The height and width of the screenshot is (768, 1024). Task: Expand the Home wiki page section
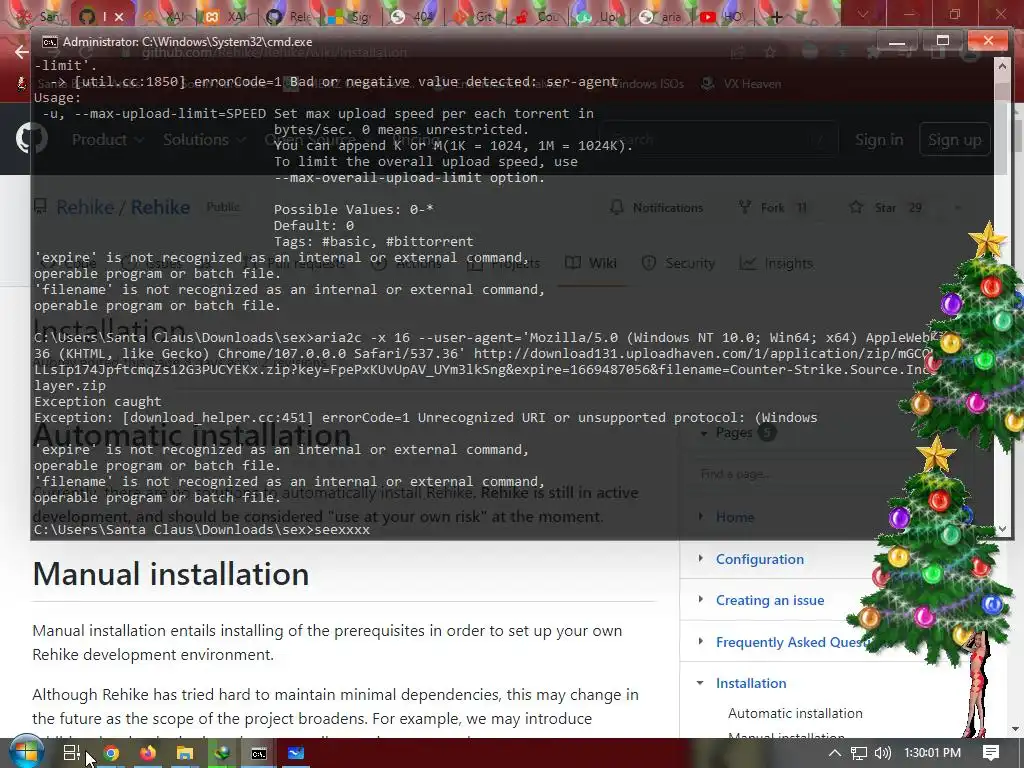701,517
